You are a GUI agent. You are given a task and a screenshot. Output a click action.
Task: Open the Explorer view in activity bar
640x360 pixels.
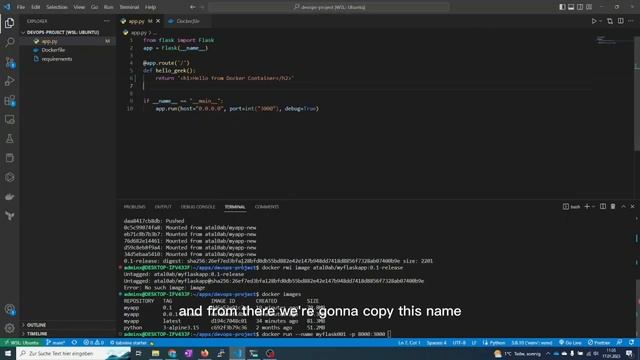tap(9, 23)
